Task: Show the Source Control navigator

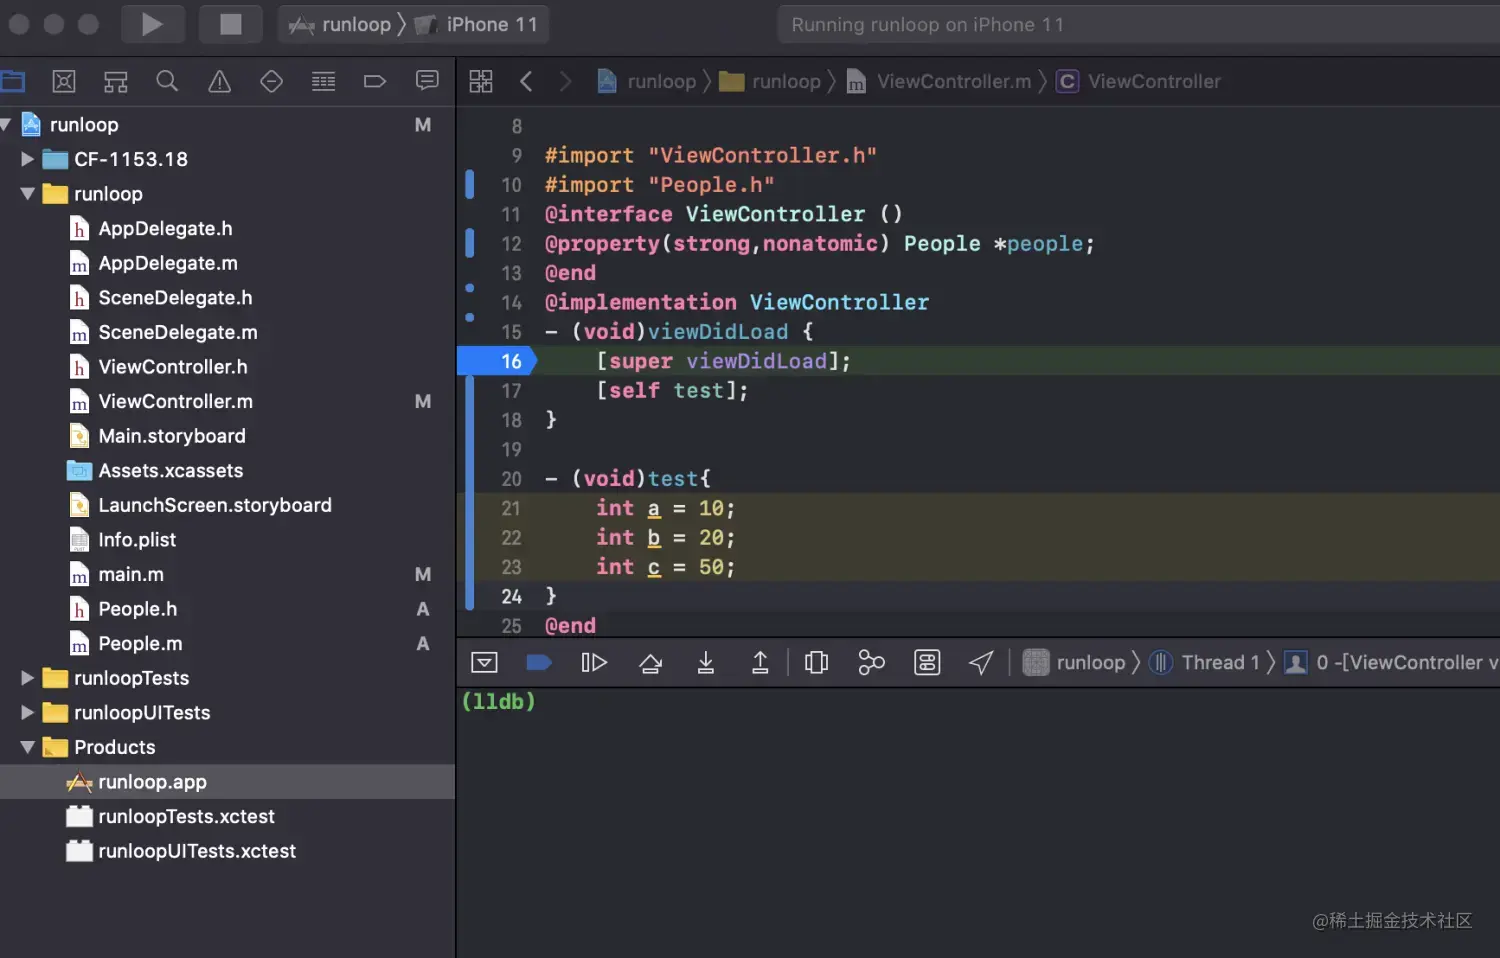Action: coord(64,81)
